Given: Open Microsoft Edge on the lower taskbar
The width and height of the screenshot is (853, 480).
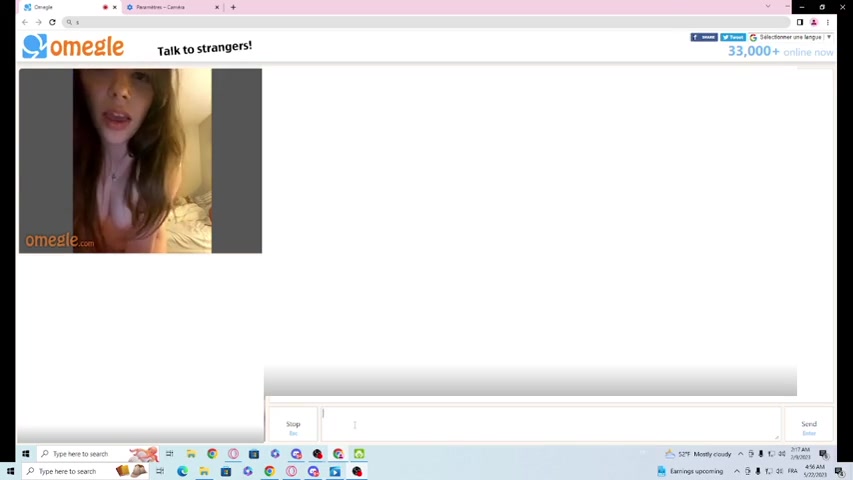Looking at the screenshot, I should click(182, 471).
